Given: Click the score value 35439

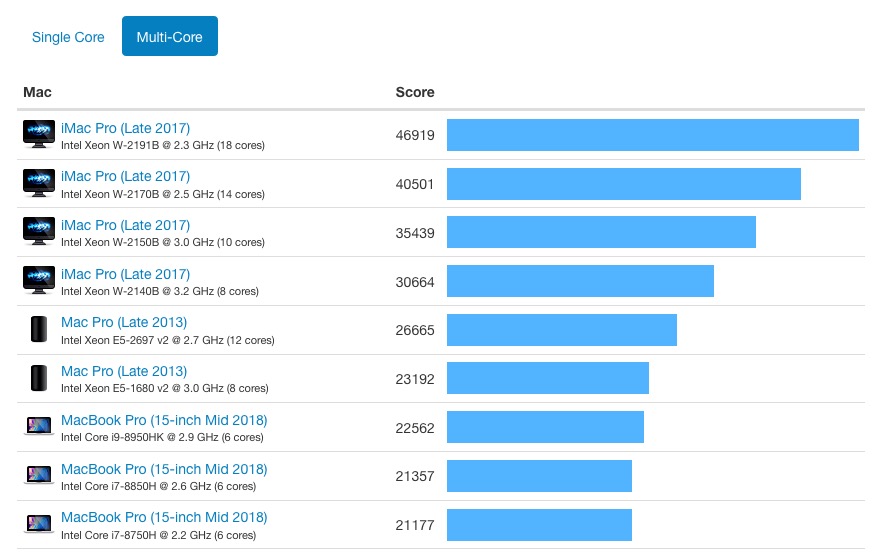Looking at the screenshot, I should point(415,233).
